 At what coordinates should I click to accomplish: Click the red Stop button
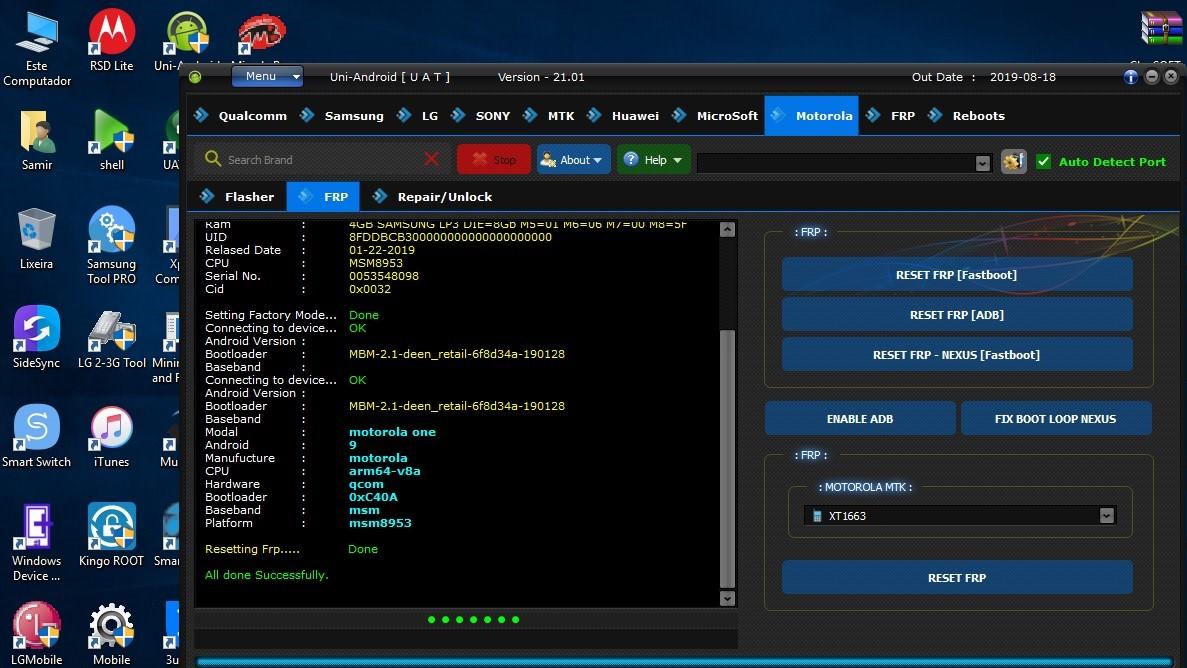[x=494, y=160]
